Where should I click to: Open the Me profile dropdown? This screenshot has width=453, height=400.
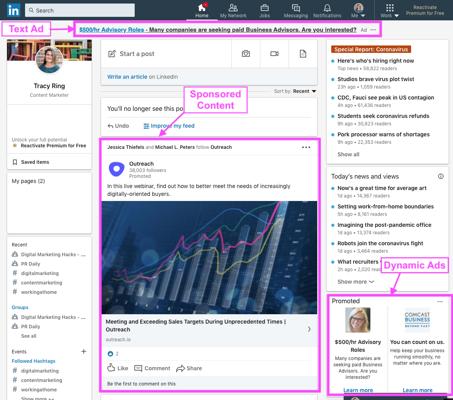click(x=358, y=10)
